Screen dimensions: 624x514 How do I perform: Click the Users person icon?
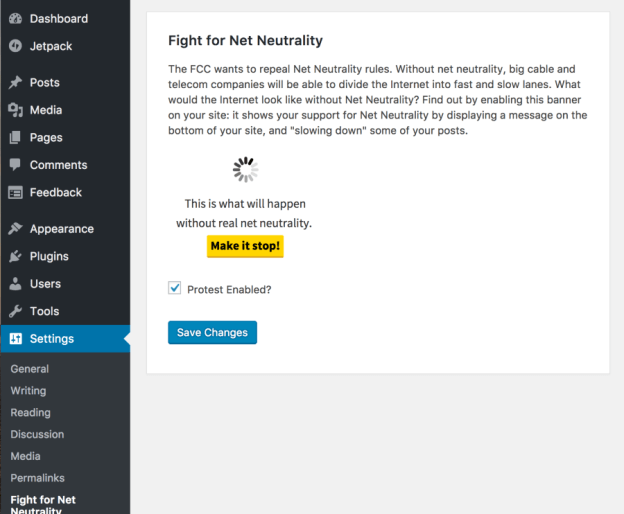click(16, 284)
